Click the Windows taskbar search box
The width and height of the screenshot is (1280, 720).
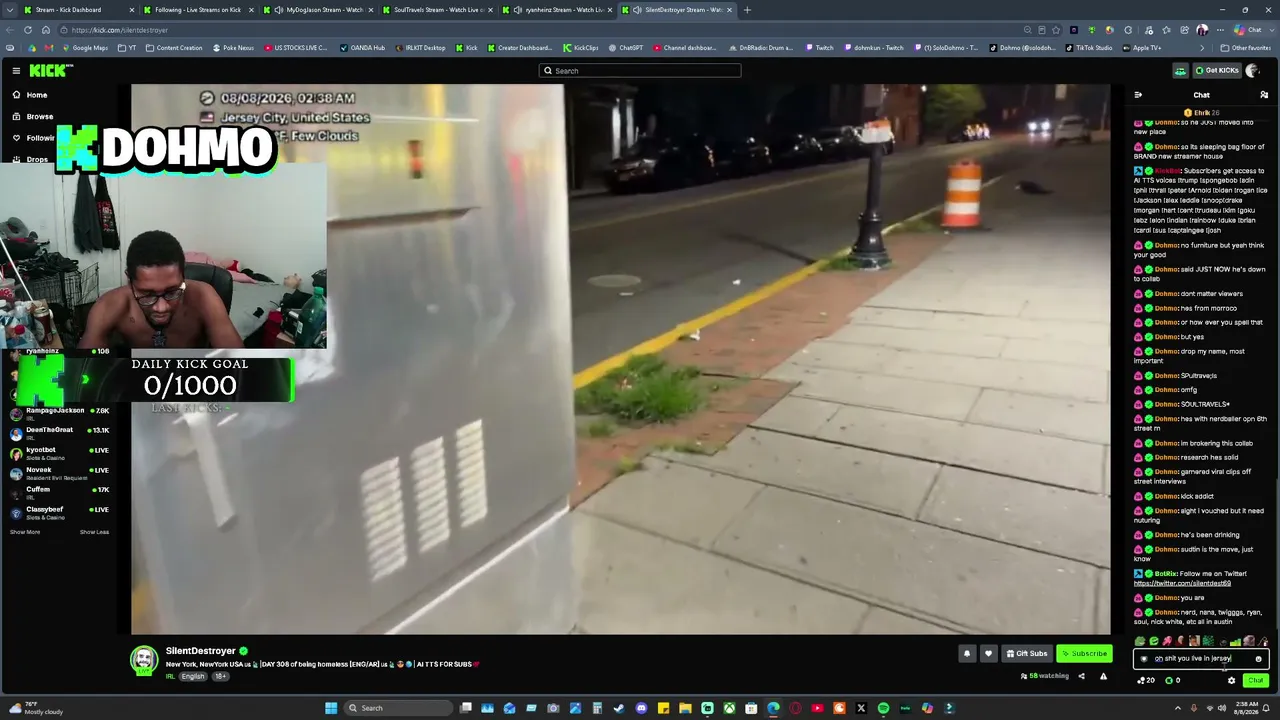(x=399, y=708)
